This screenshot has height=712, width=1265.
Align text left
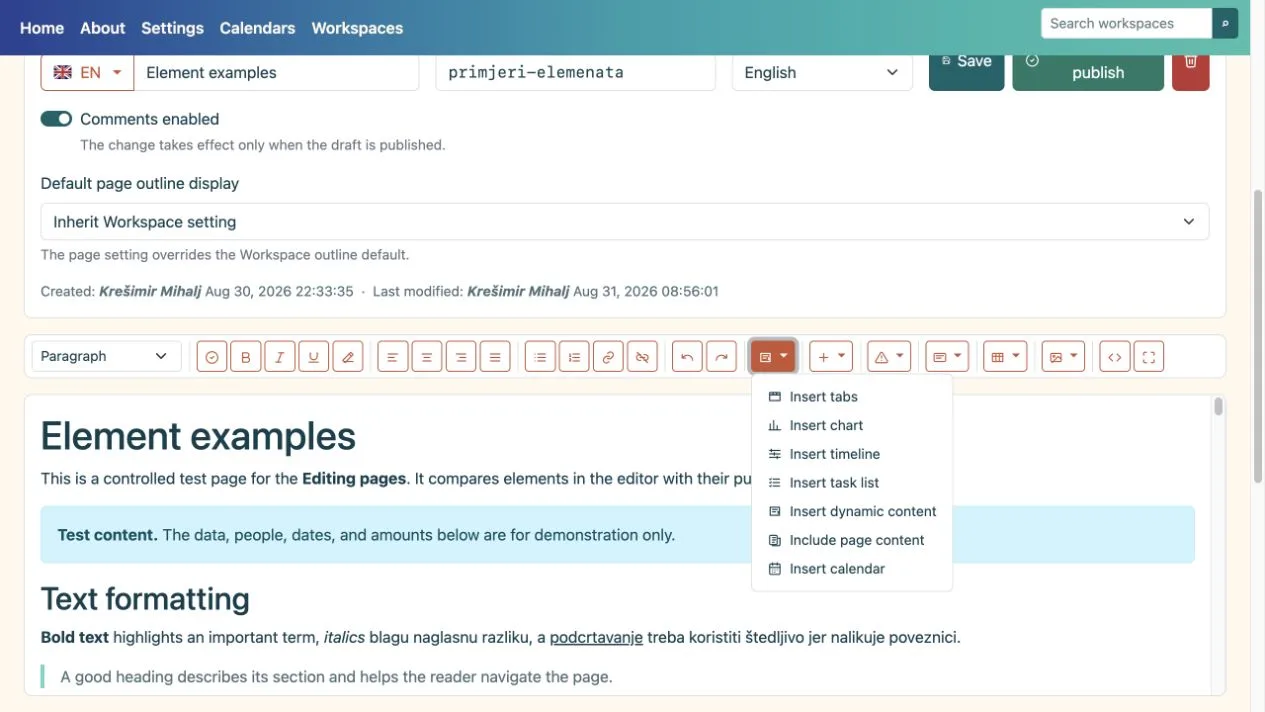[393, 357]
